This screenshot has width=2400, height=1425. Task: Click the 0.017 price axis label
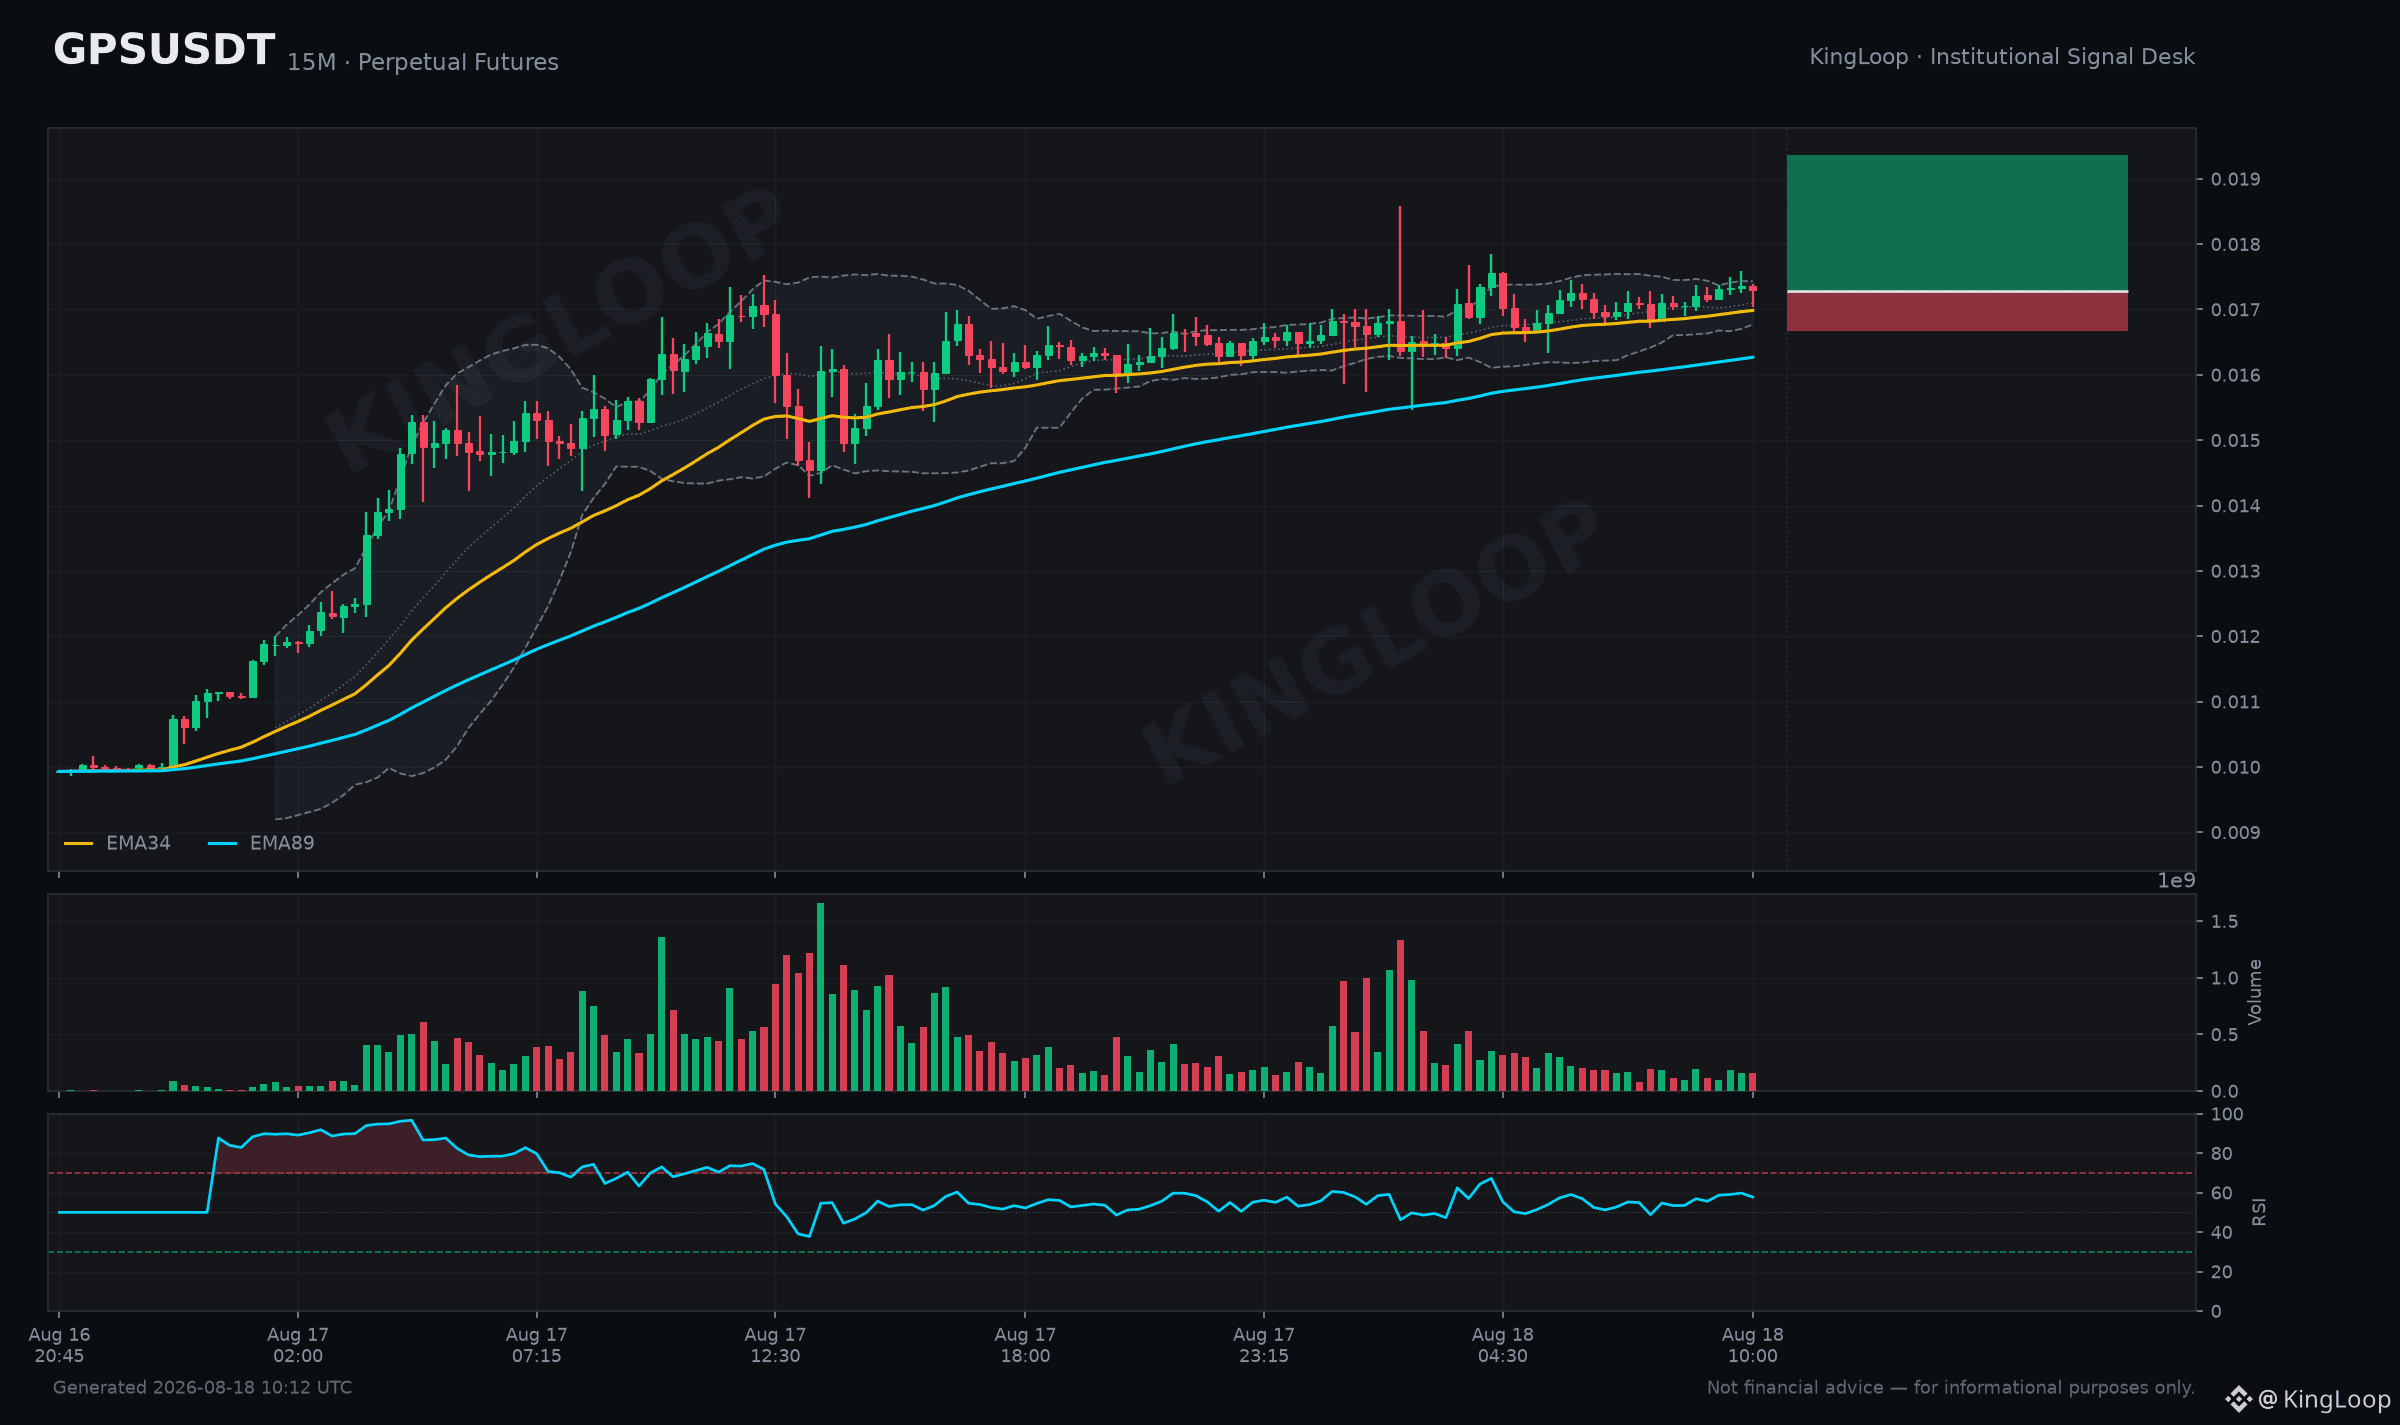pyautogui.click(x=2235, y=310)
